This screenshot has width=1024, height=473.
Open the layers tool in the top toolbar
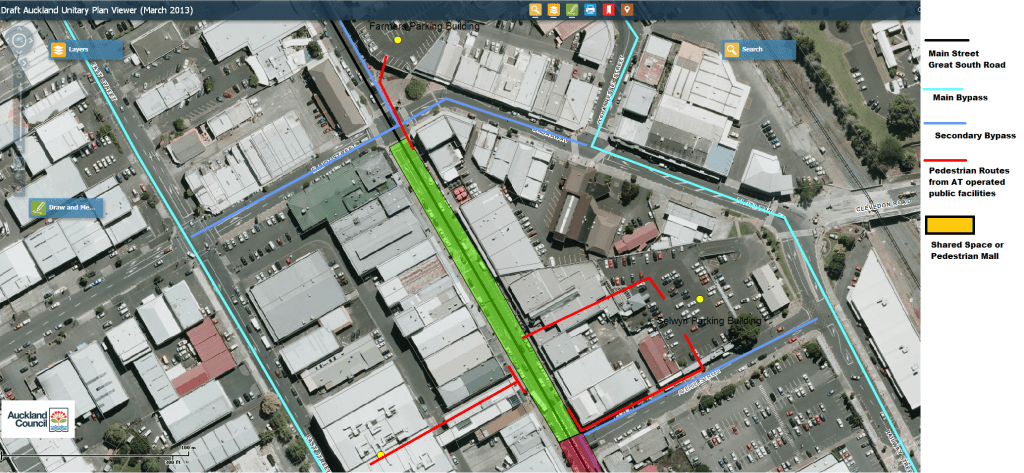tap(554, 9)
